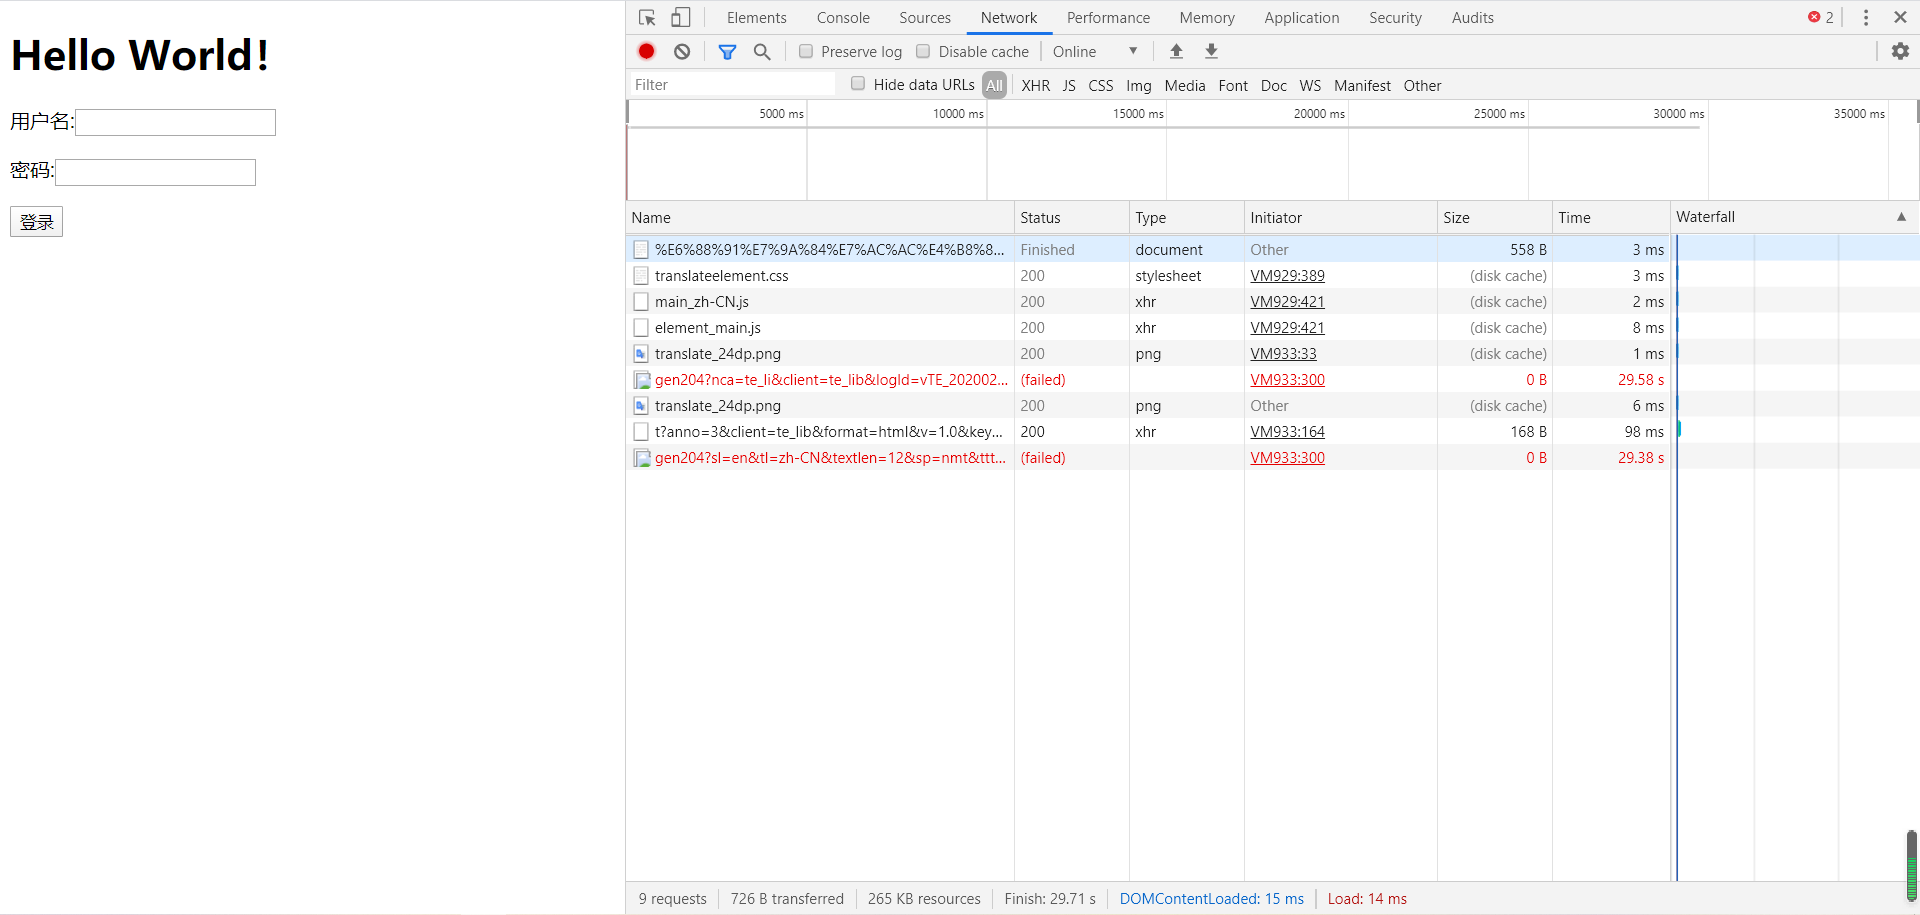
Task: Stop recording network log (red dot)
Action: tap(647, 51)
